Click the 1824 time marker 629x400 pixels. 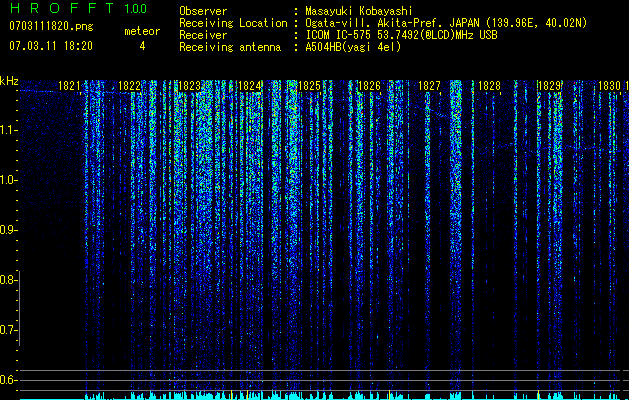[x=250, y=86]
